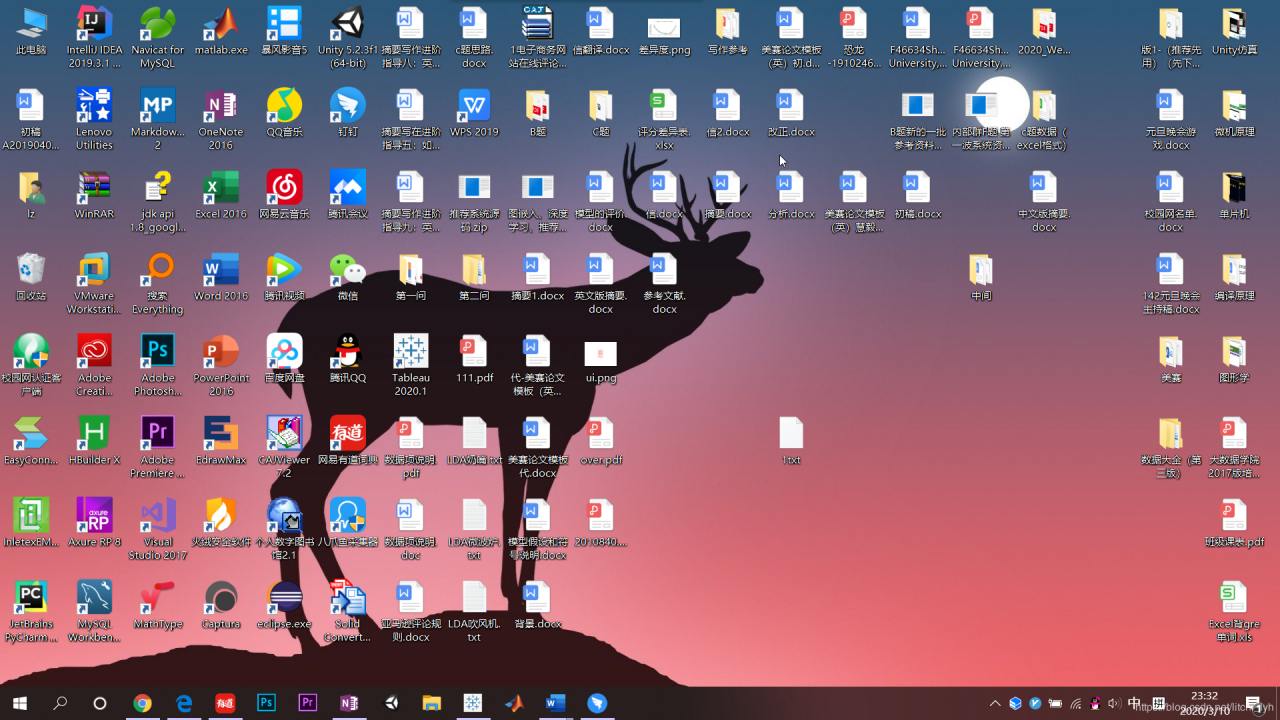
Task: Select OneNote 2016 desktop shortcut
Action: (221, 119)
